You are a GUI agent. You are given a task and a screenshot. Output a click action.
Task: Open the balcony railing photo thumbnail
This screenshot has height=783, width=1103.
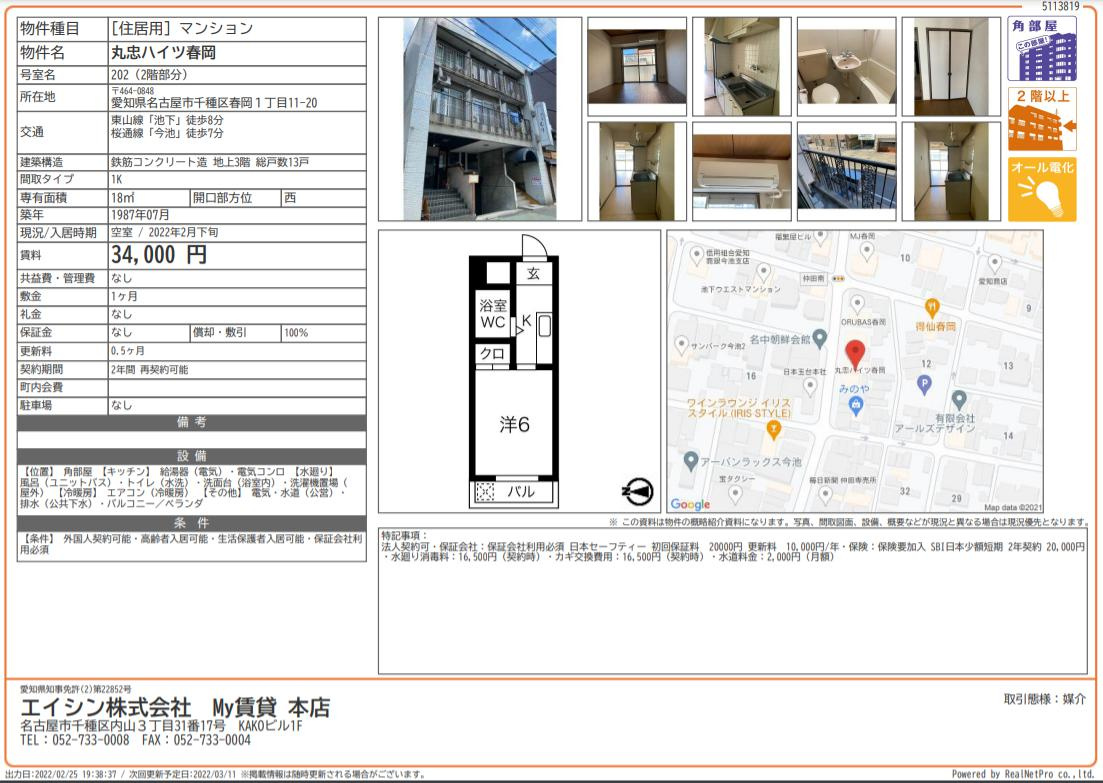pyautogui.click(x=846, y=172)
